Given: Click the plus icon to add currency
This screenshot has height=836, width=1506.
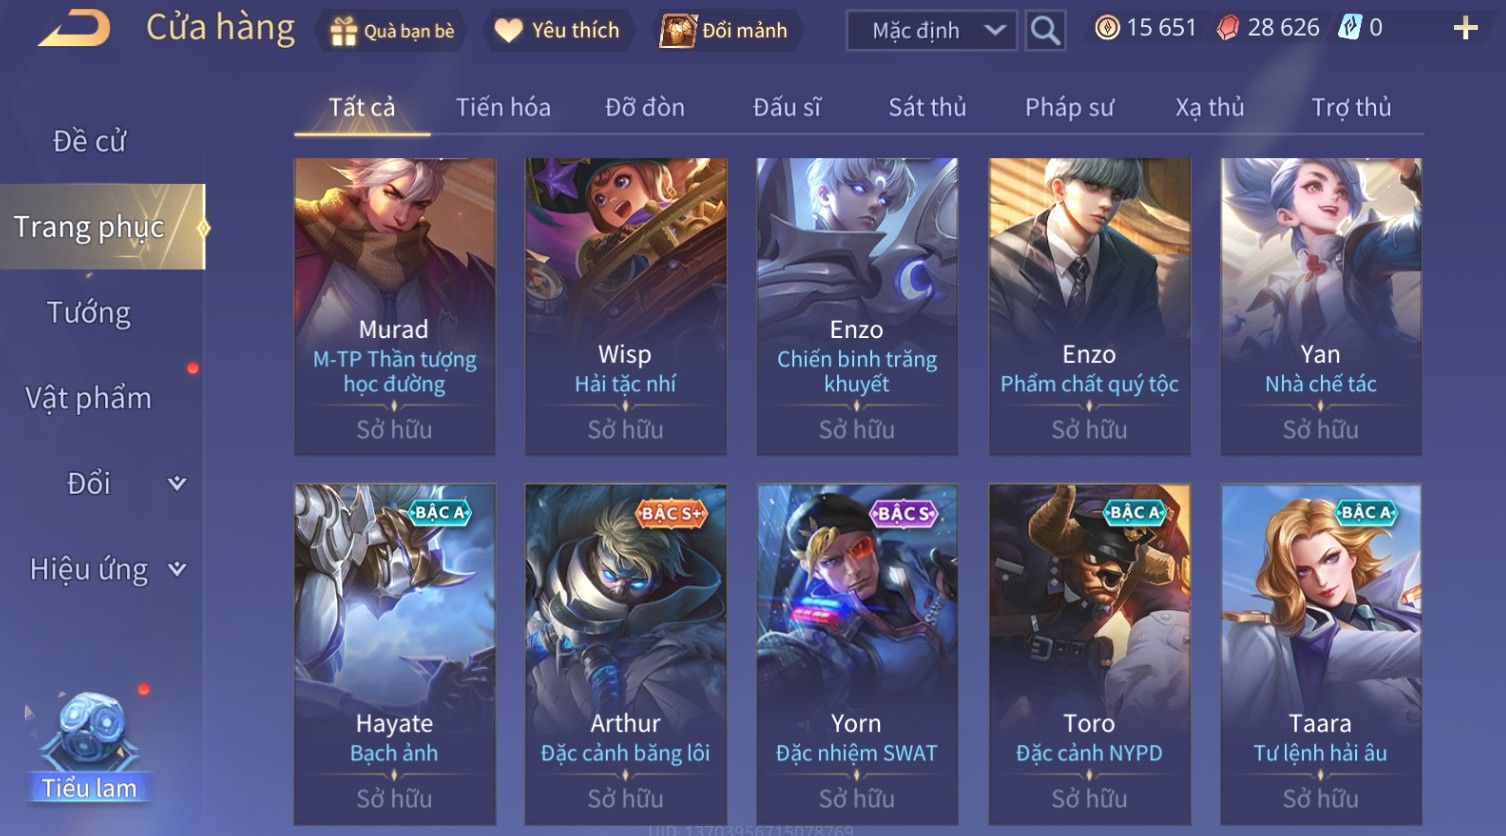Looking at the screenshot, I should click(1465, 28).
